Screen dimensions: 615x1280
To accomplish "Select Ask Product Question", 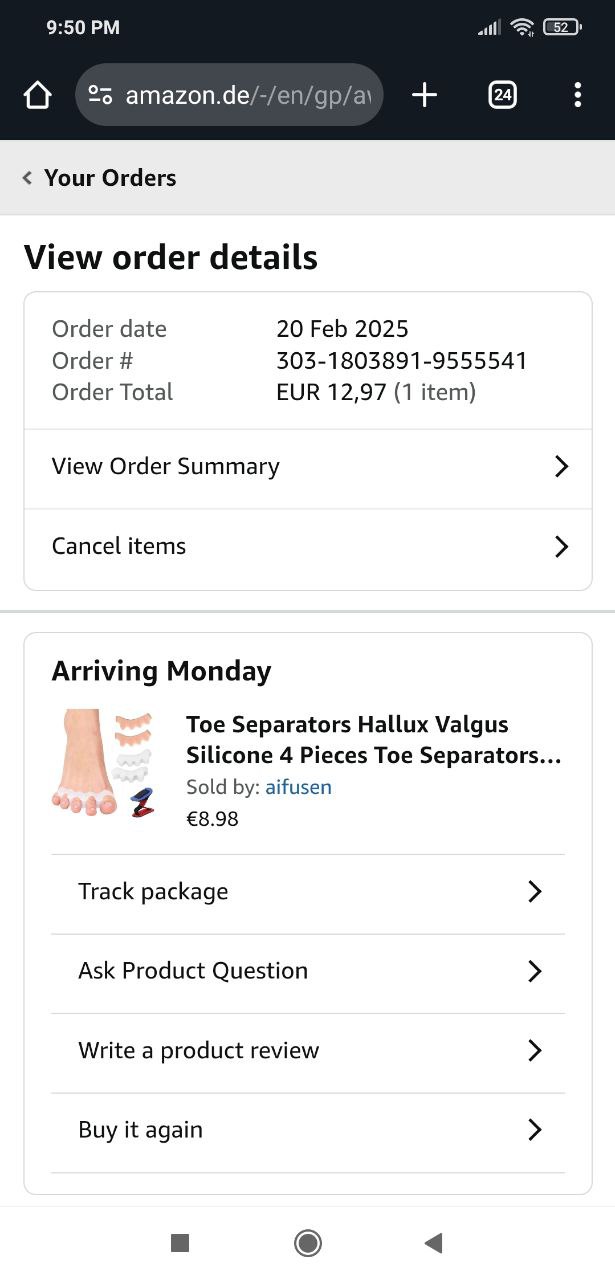I will tap(193, 971).
